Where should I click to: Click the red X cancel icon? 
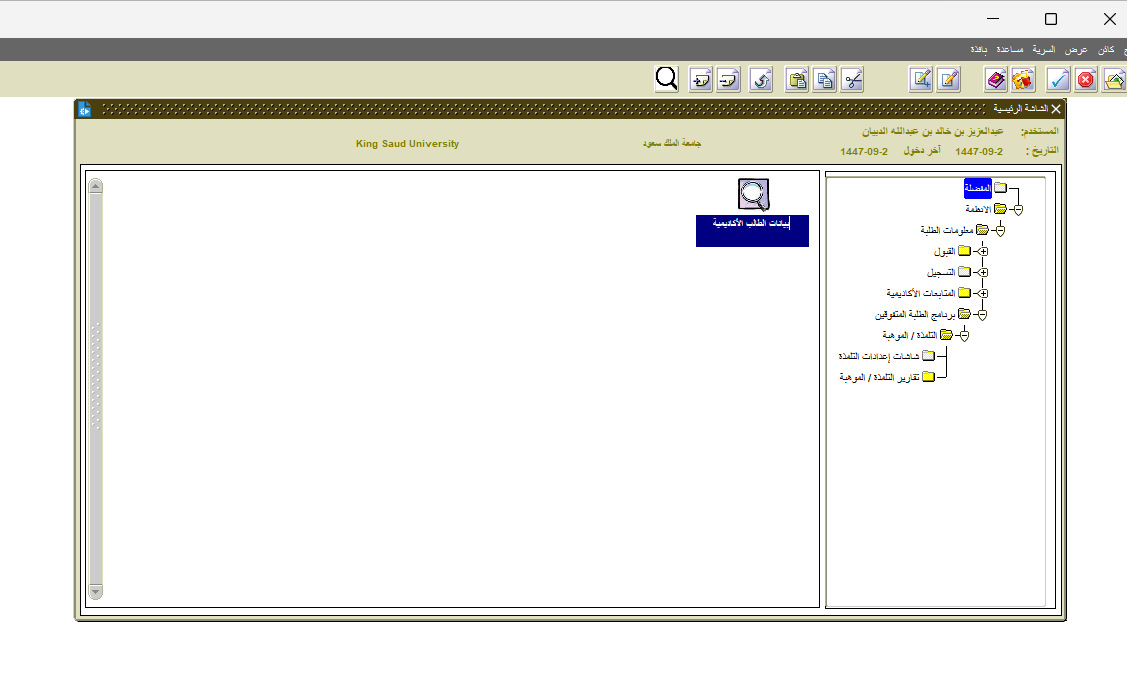tap(1086, 80)
